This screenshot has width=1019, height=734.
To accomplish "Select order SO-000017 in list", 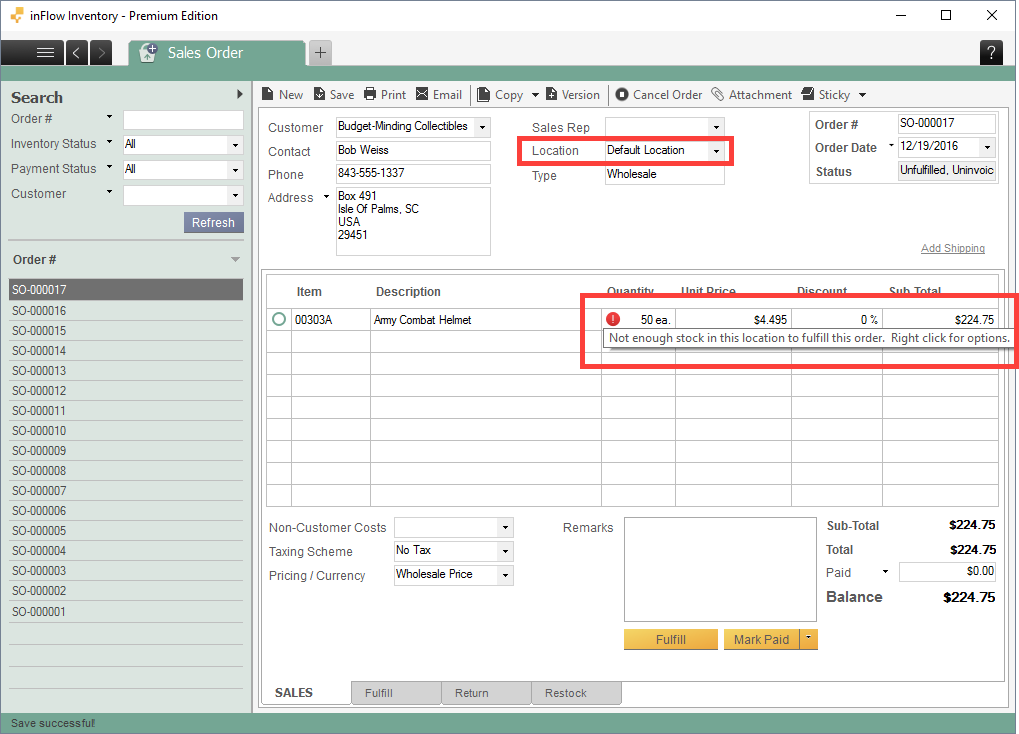I will click(126, 290).
